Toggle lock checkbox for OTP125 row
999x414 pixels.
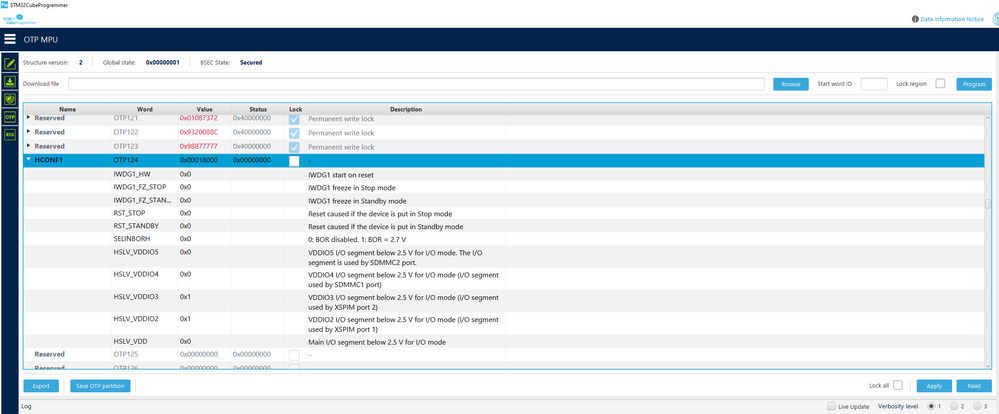pyautogui.click(x=294, y=355)
